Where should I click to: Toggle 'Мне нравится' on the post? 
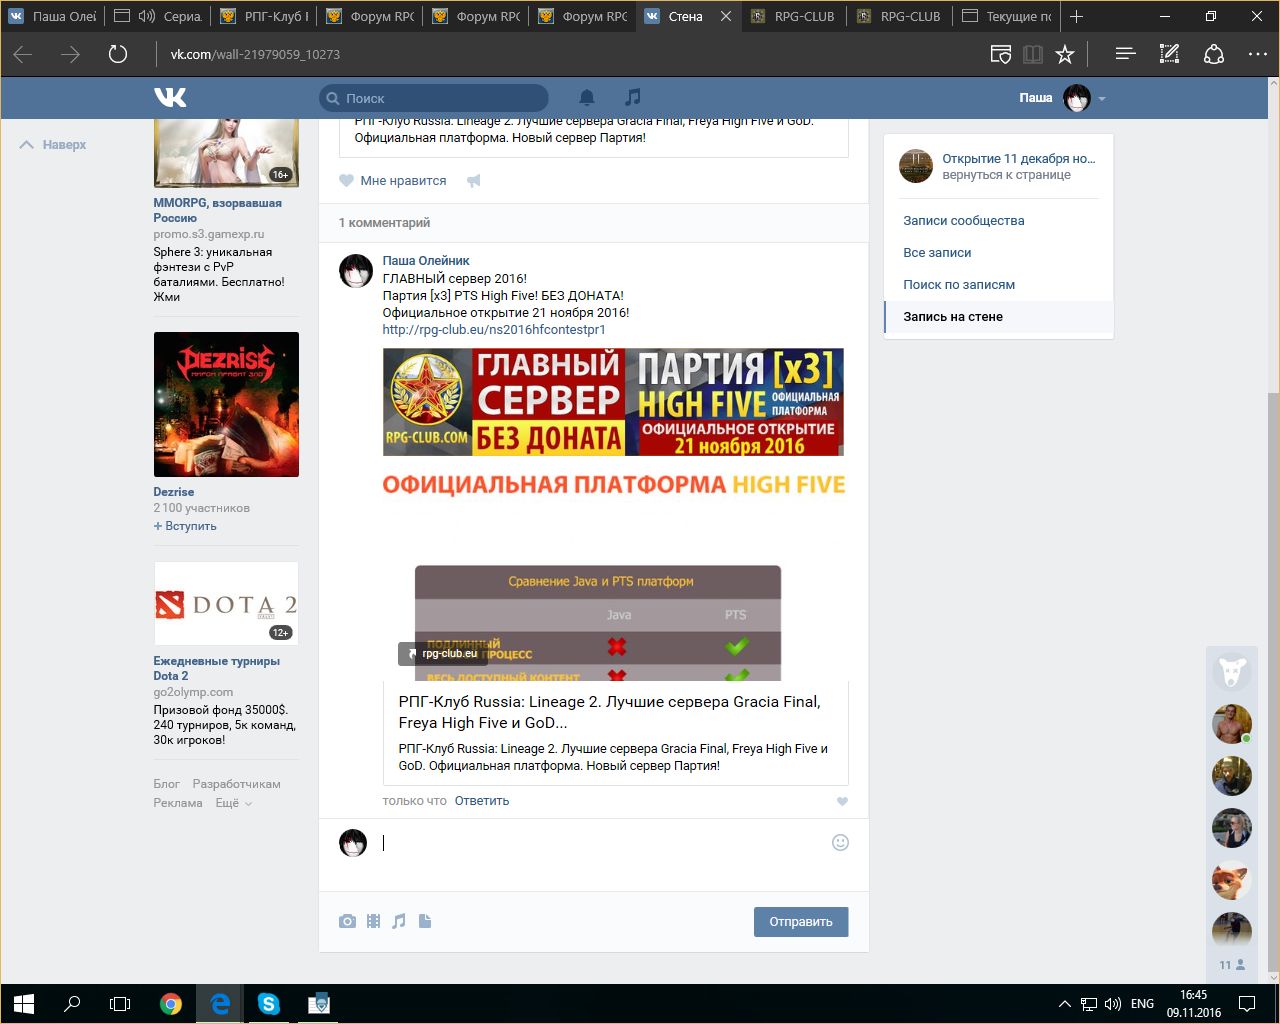pos(393,181)
